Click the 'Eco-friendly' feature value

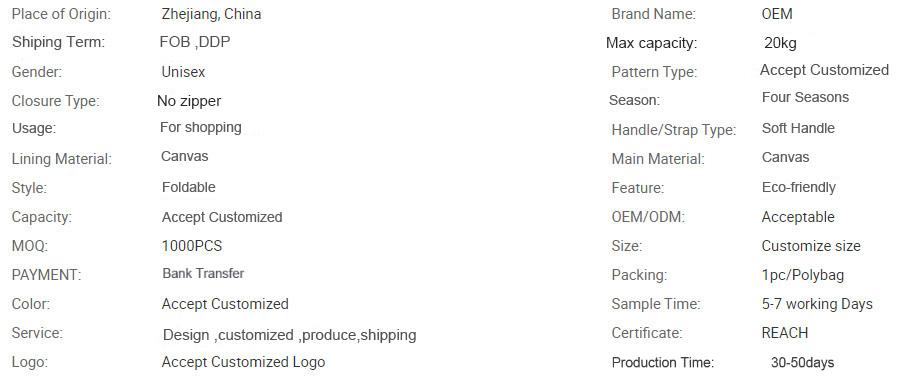point(798,187)
